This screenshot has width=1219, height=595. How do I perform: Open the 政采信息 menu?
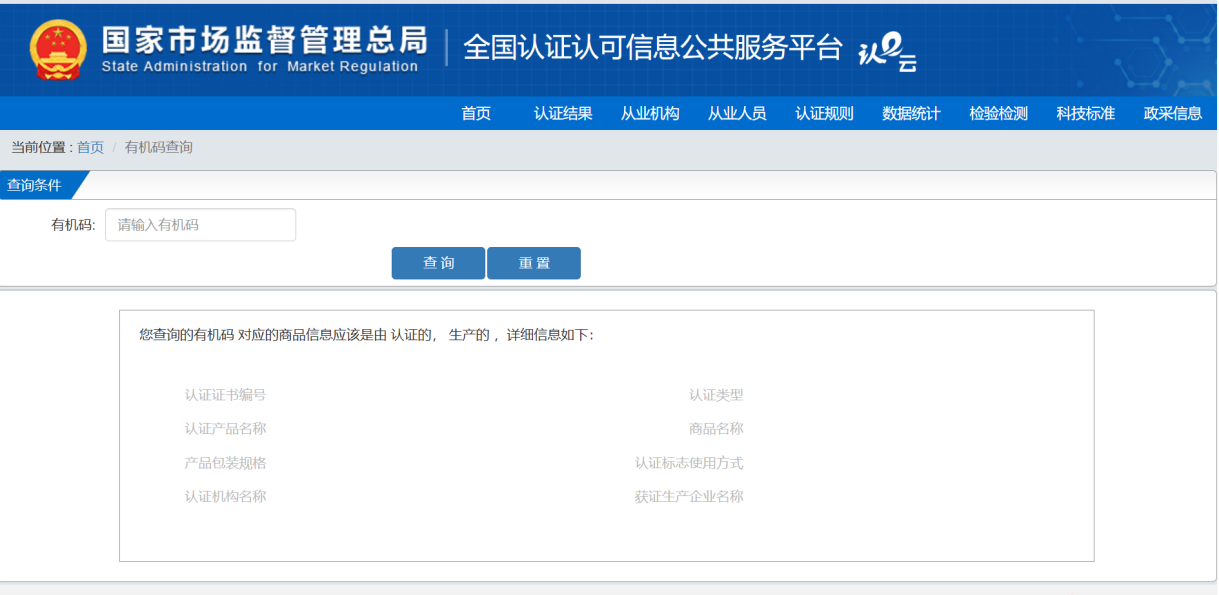[1172, 114]
